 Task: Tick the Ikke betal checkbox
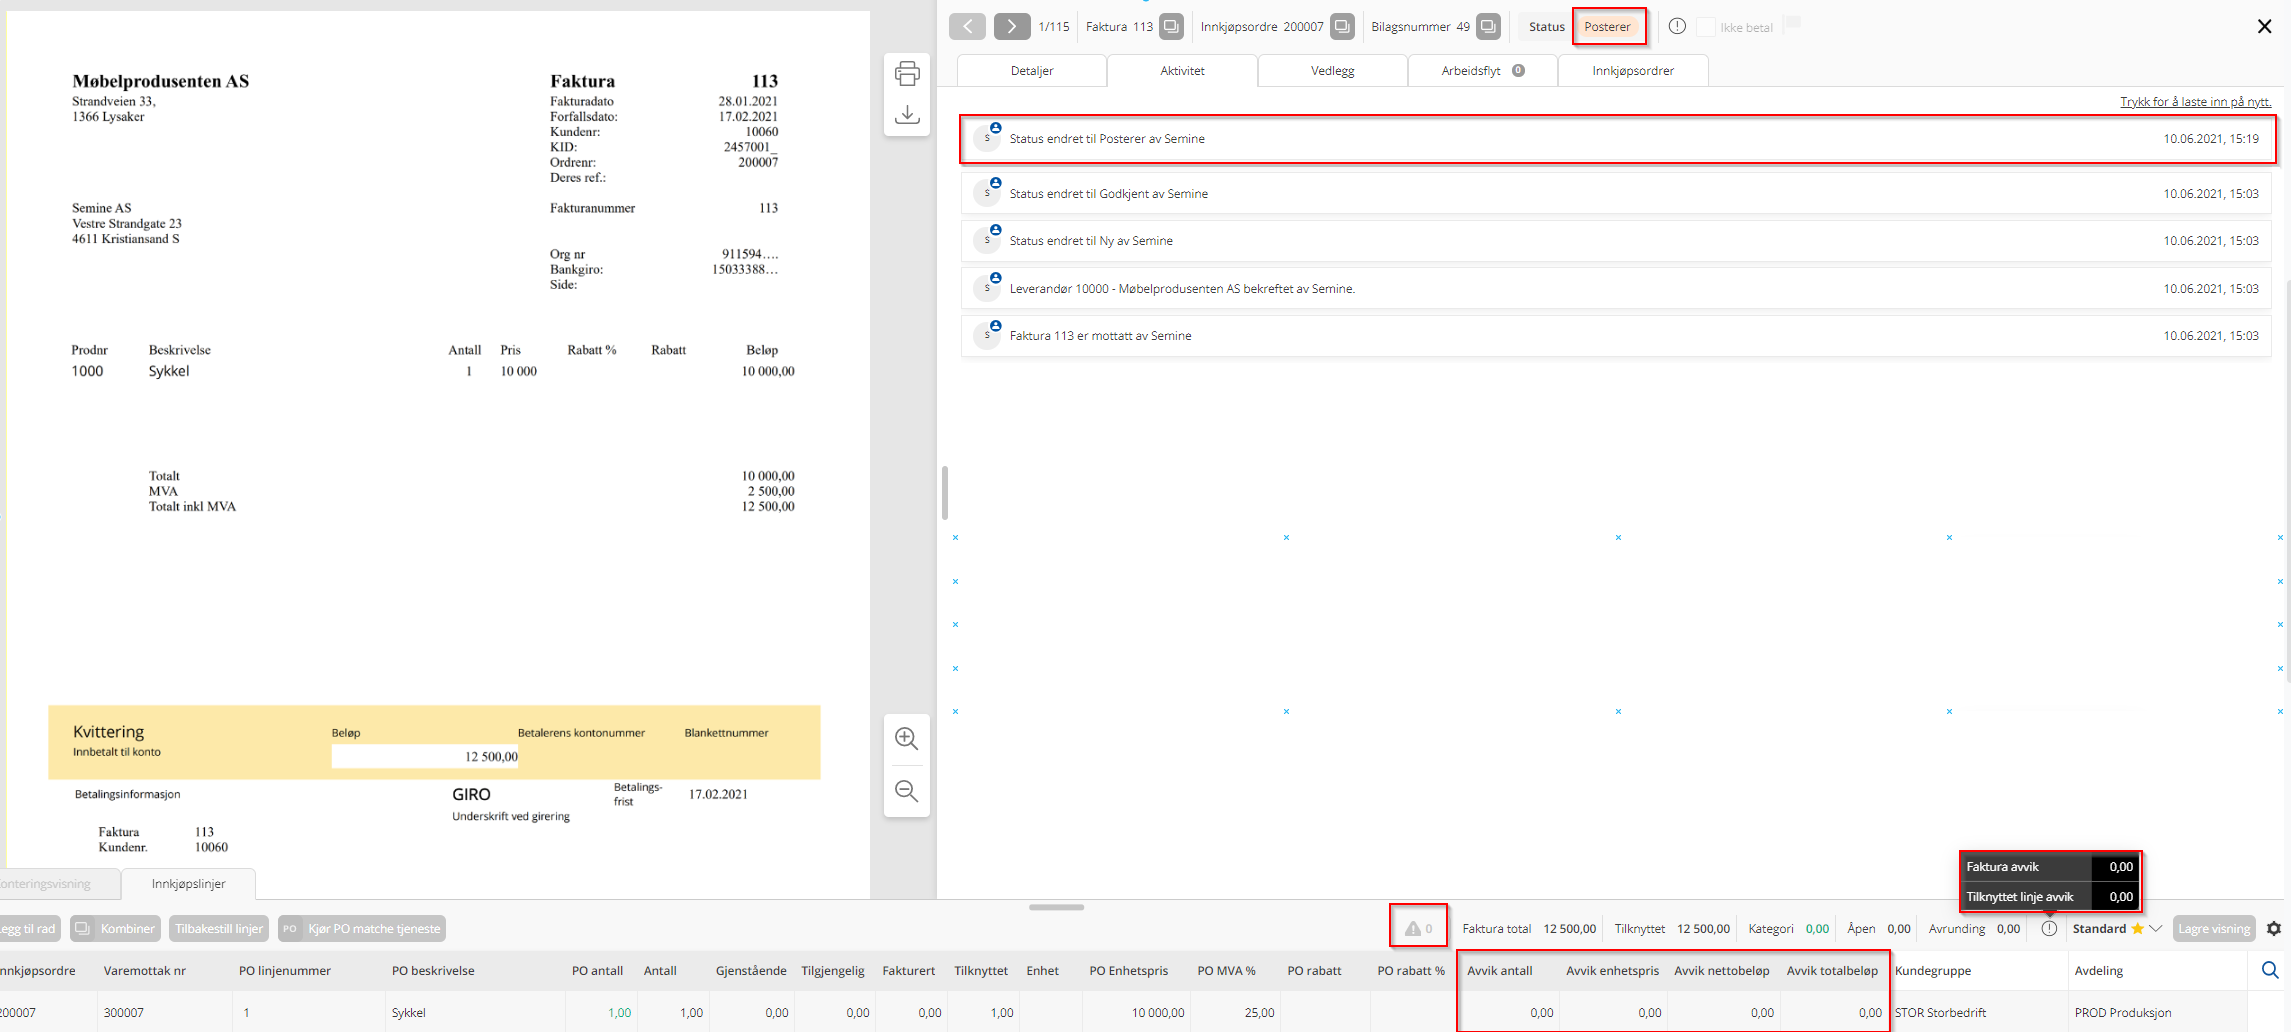click(1705, 27)
